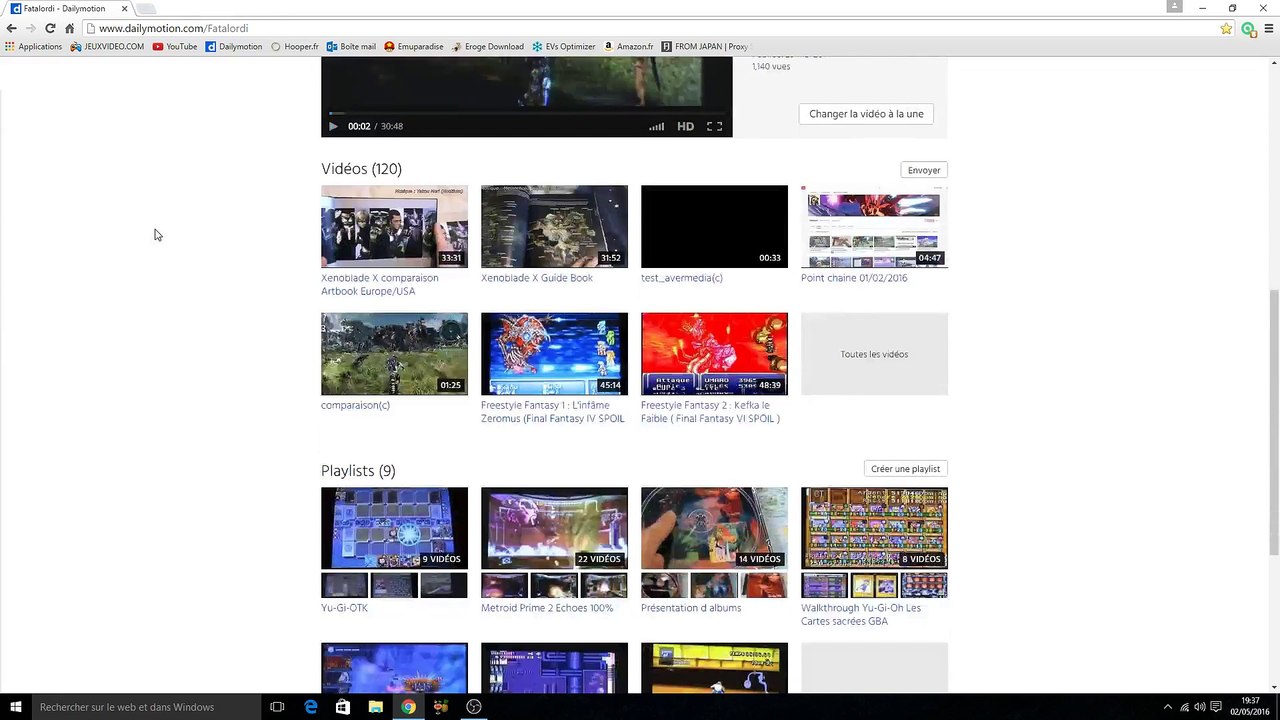This screenshot has height=720, width=1280.
Task: Open the JEUXVIDEO.COM bookmark
Action: click(x=107, y=46)
